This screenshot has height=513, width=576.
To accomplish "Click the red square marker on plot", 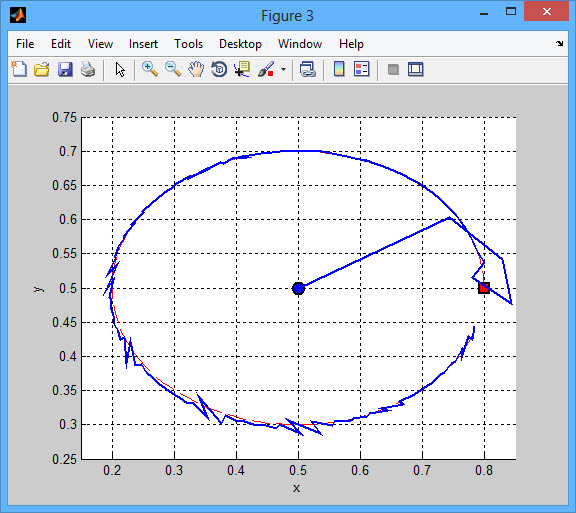I will [484, 288].
